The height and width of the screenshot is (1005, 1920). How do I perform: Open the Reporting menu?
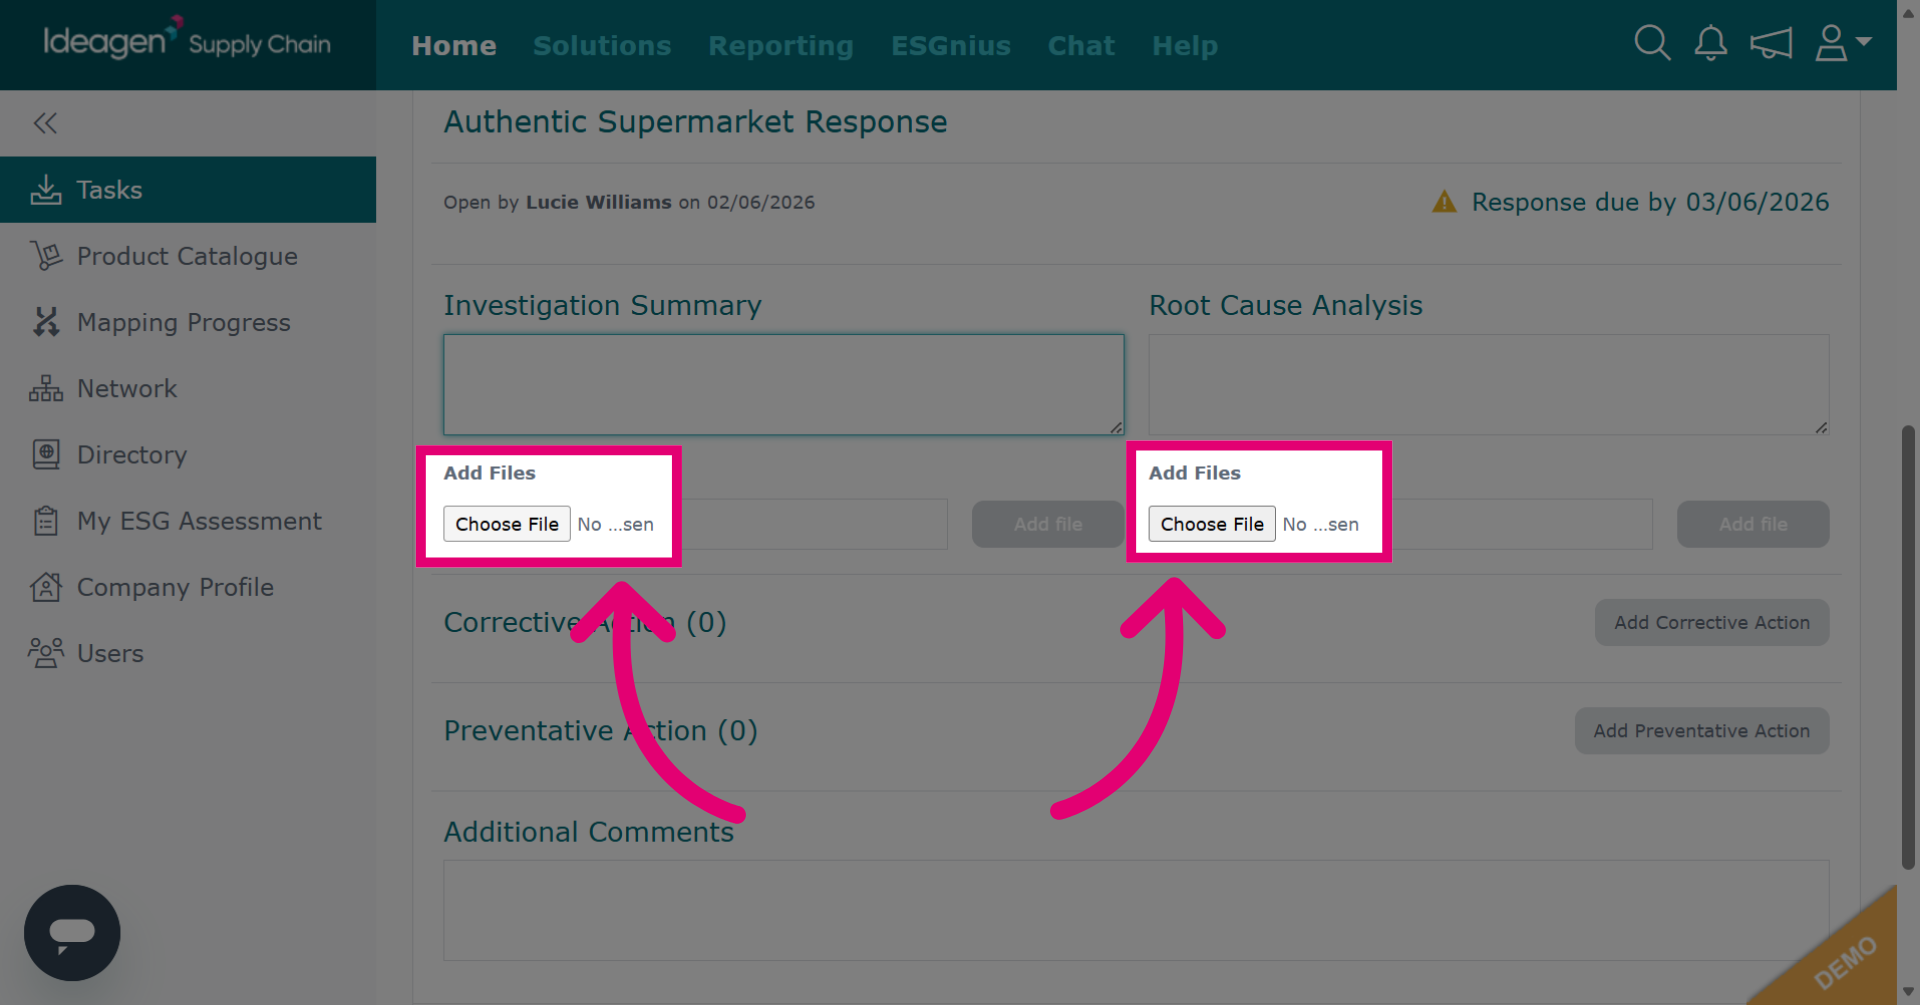tap(781, 46)
